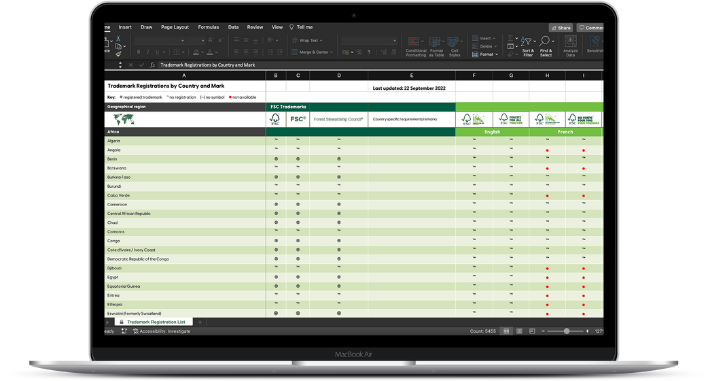
Task: Toggle underline formatting
Action: (157, 52)
